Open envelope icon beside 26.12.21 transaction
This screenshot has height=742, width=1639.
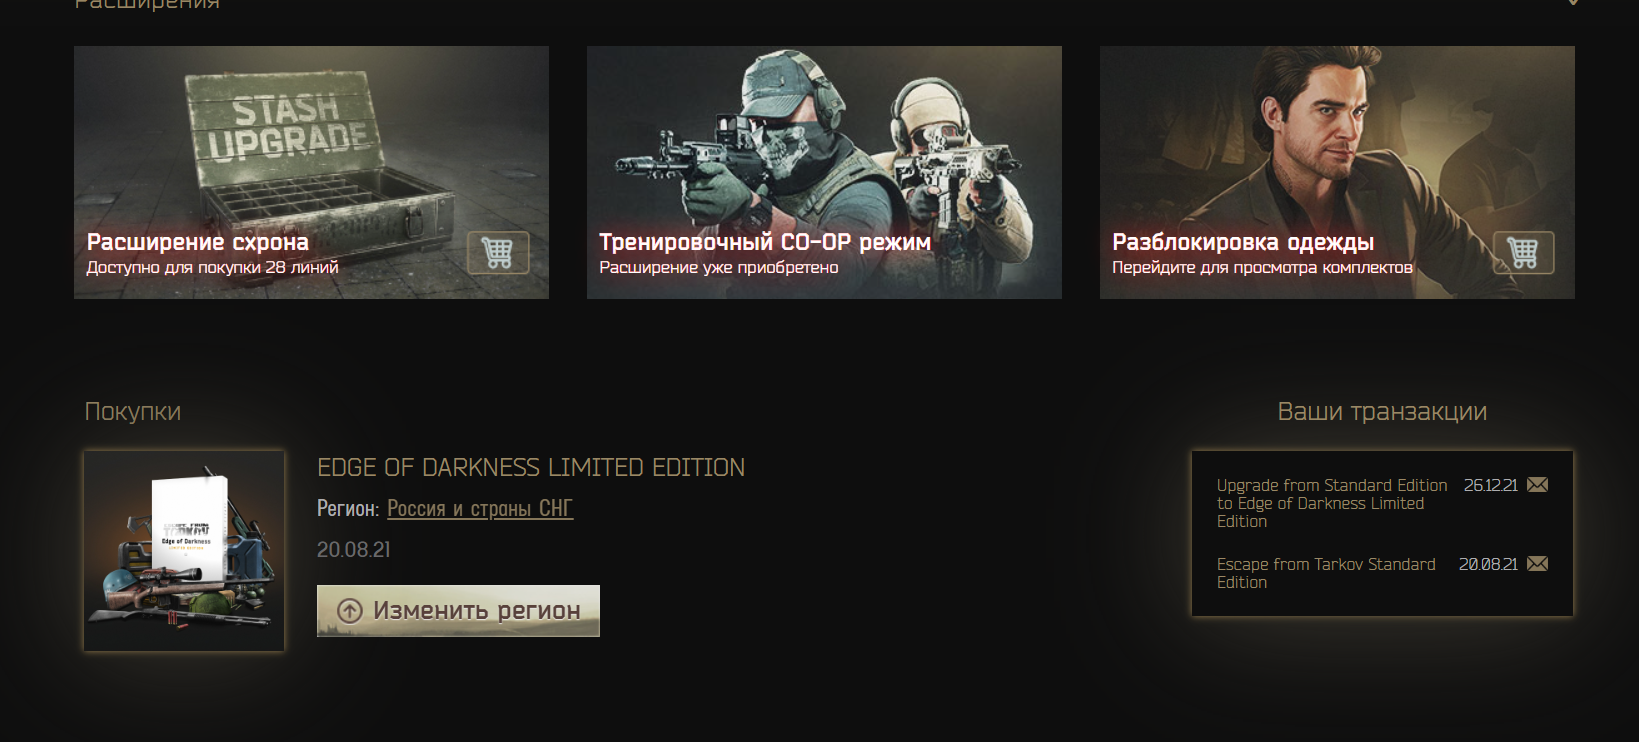(1538, 485)
